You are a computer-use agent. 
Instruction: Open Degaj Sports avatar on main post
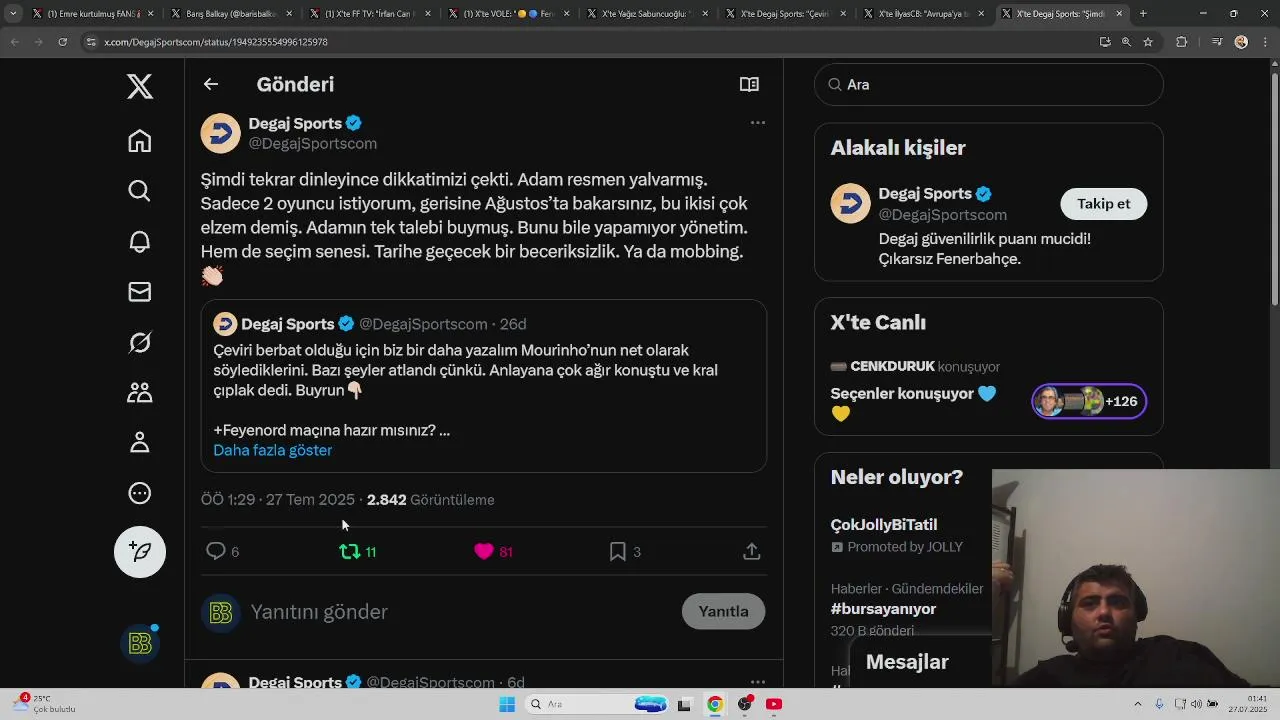pyautogui.click(x=221, y=133)
